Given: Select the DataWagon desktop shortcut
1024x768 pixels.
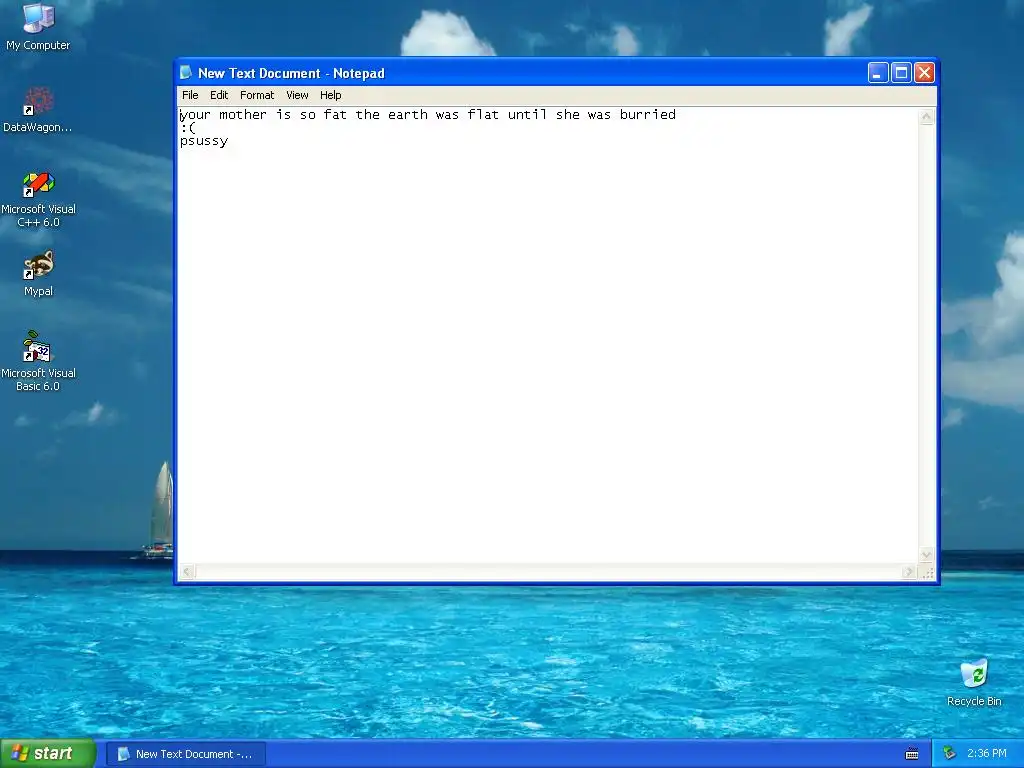Looking at the screenshot, I should [38, 110].
